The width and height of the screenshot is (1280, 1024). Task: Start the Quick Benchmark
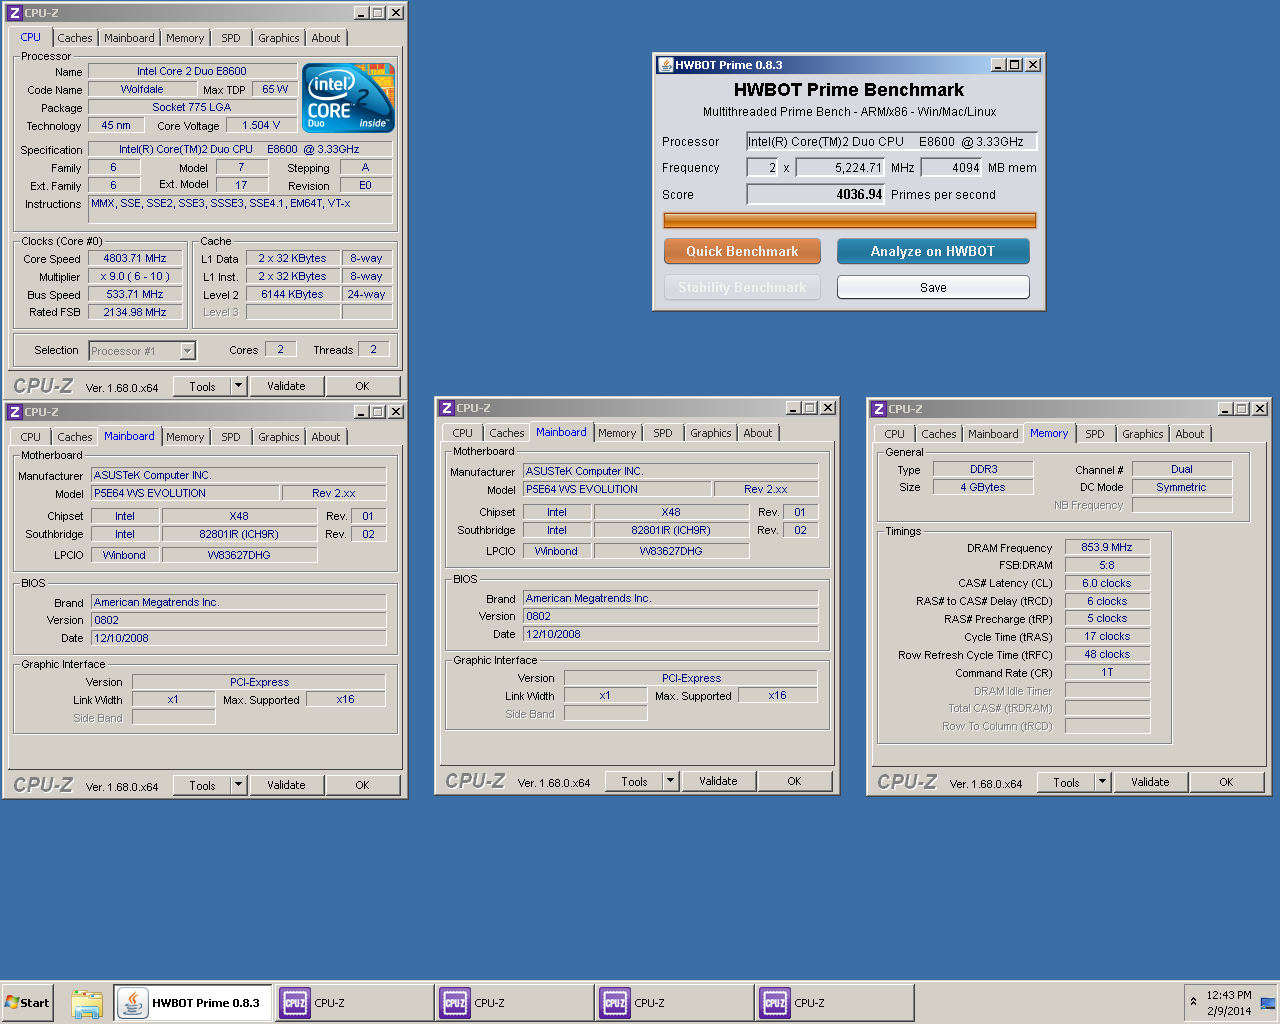742,251
